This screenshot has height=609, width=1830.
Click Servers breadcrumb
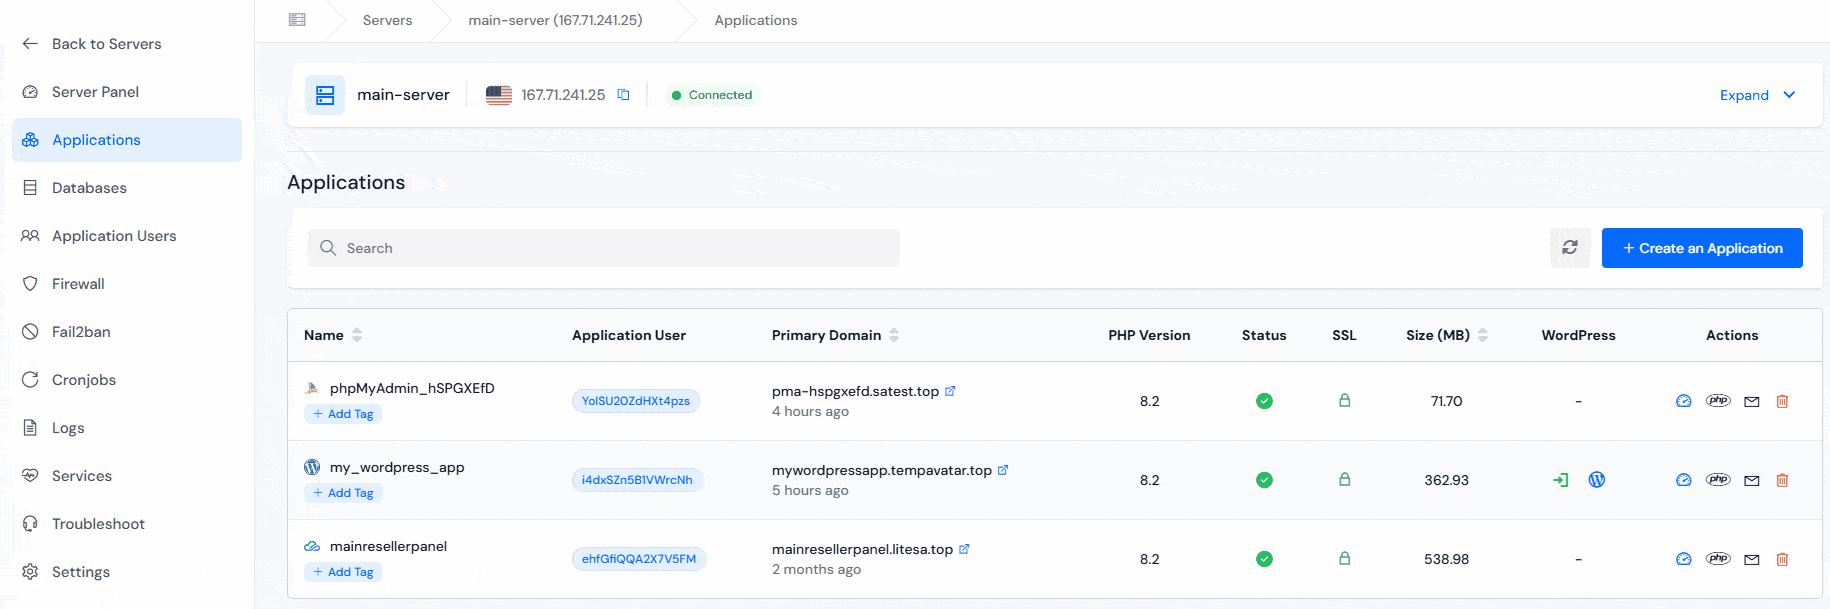pyautogui.click(x=387, y=20)
